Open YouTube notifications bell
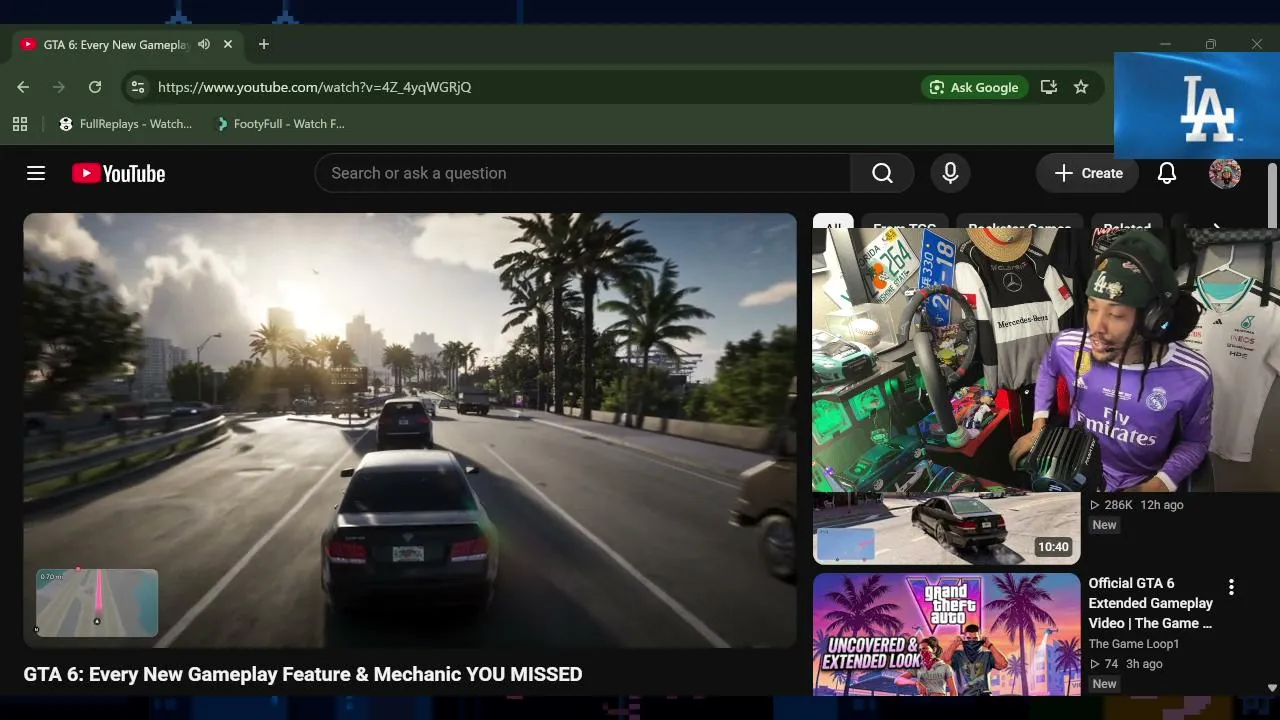This screenshot has width=1280, height=720. click(1167, 173)
